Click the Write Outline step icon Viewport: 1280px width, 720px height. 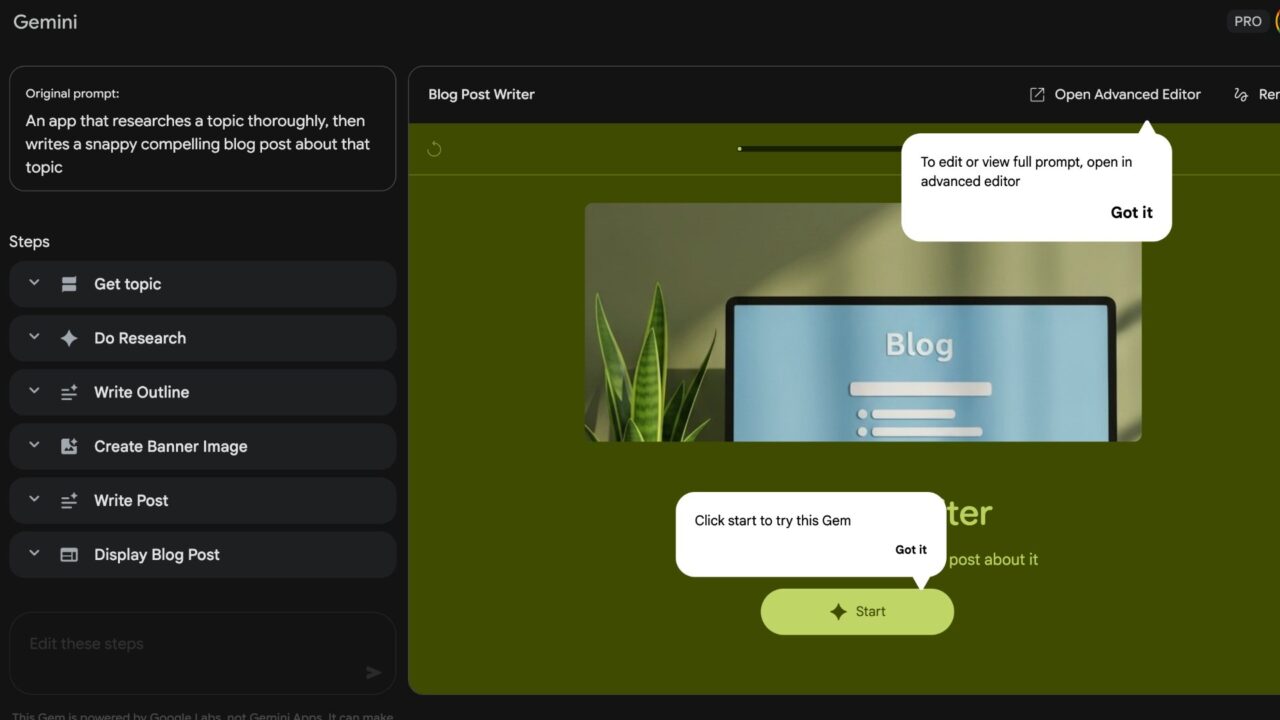coord(68,392)
